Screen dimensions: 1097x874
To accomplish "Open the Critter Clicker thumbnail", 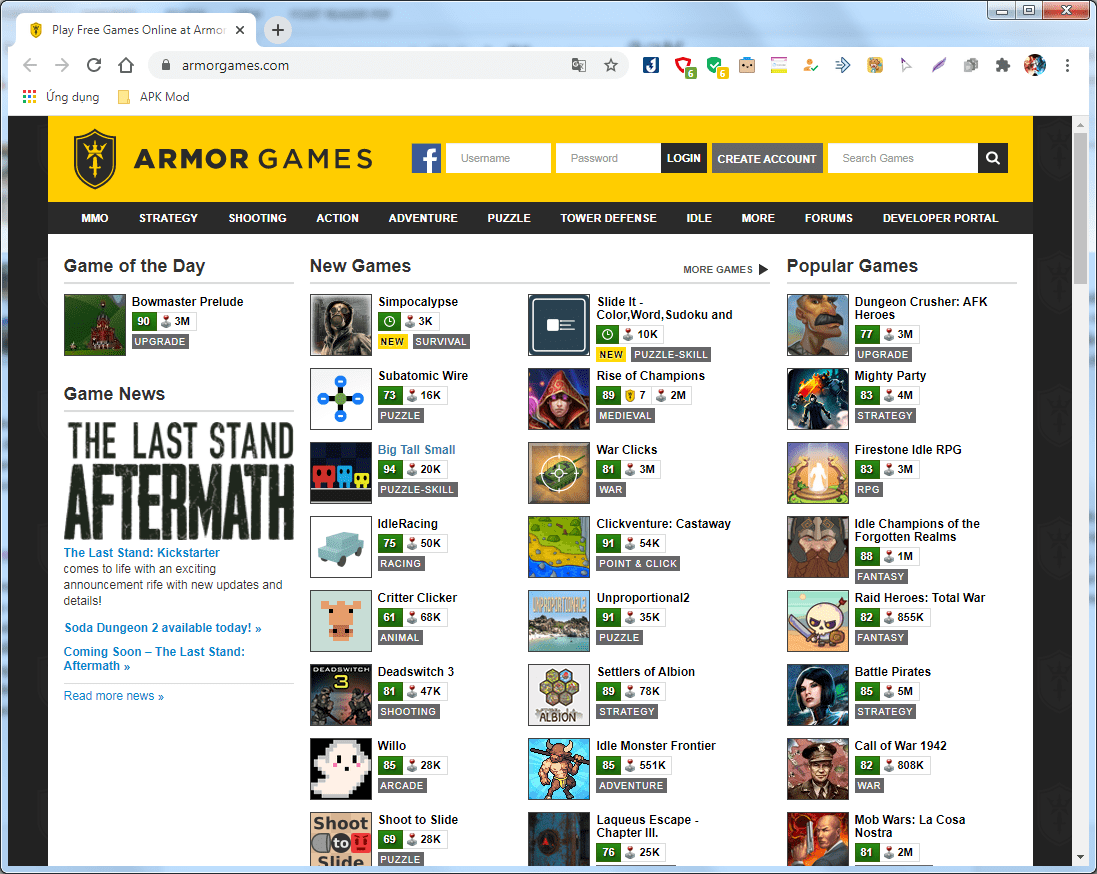I will [x=341, y=621].
